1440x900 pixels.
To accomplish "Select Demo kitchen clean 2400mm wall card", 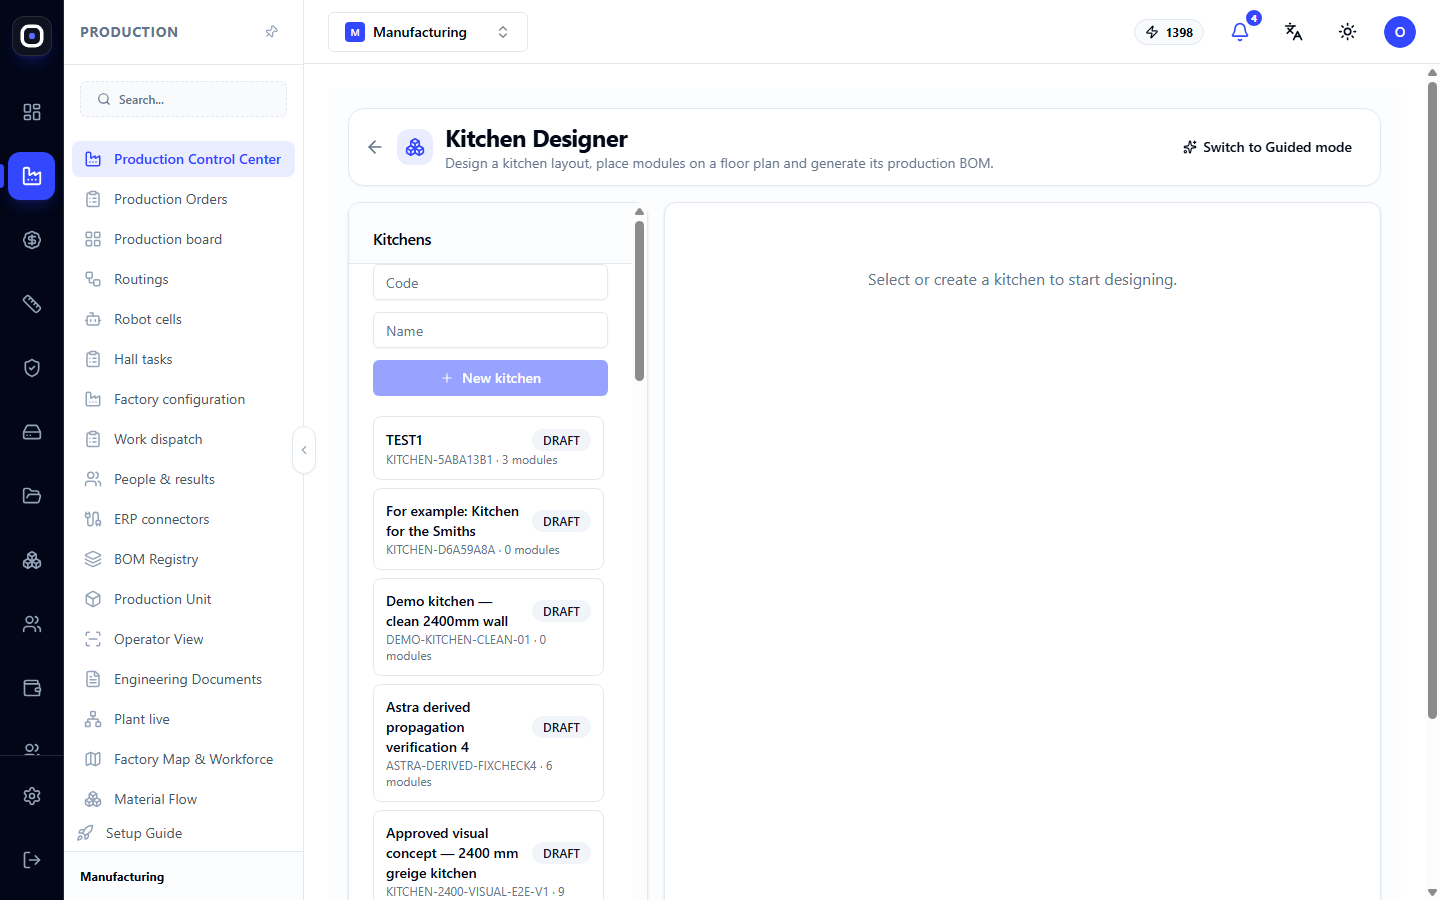I will pyautogui.click(x=488, y=627).
